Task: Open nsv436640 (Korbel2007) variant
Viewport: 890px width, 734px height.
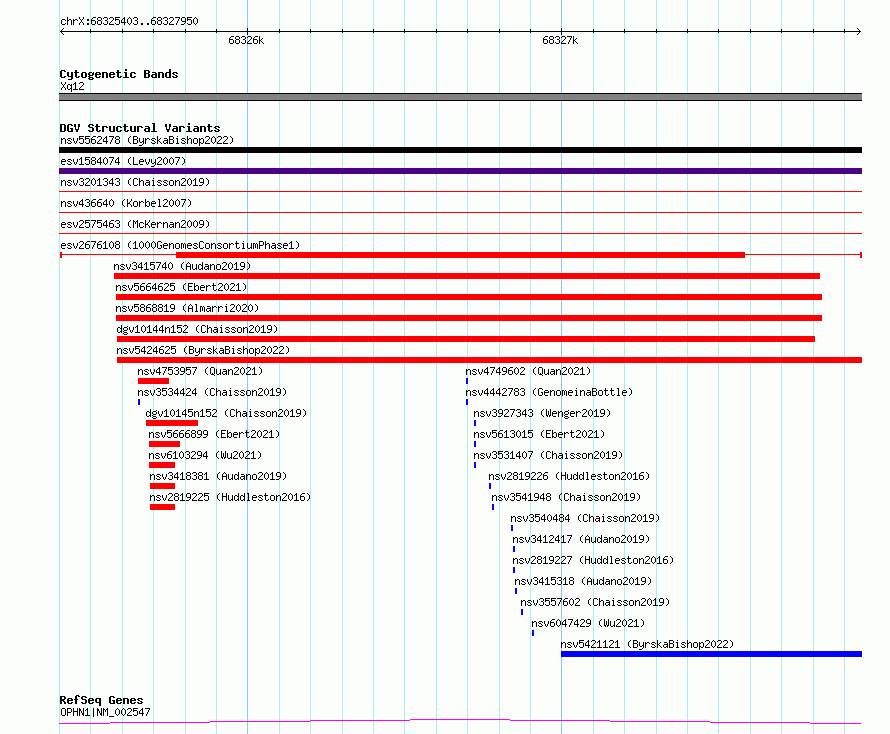Action: coord(126,203)
